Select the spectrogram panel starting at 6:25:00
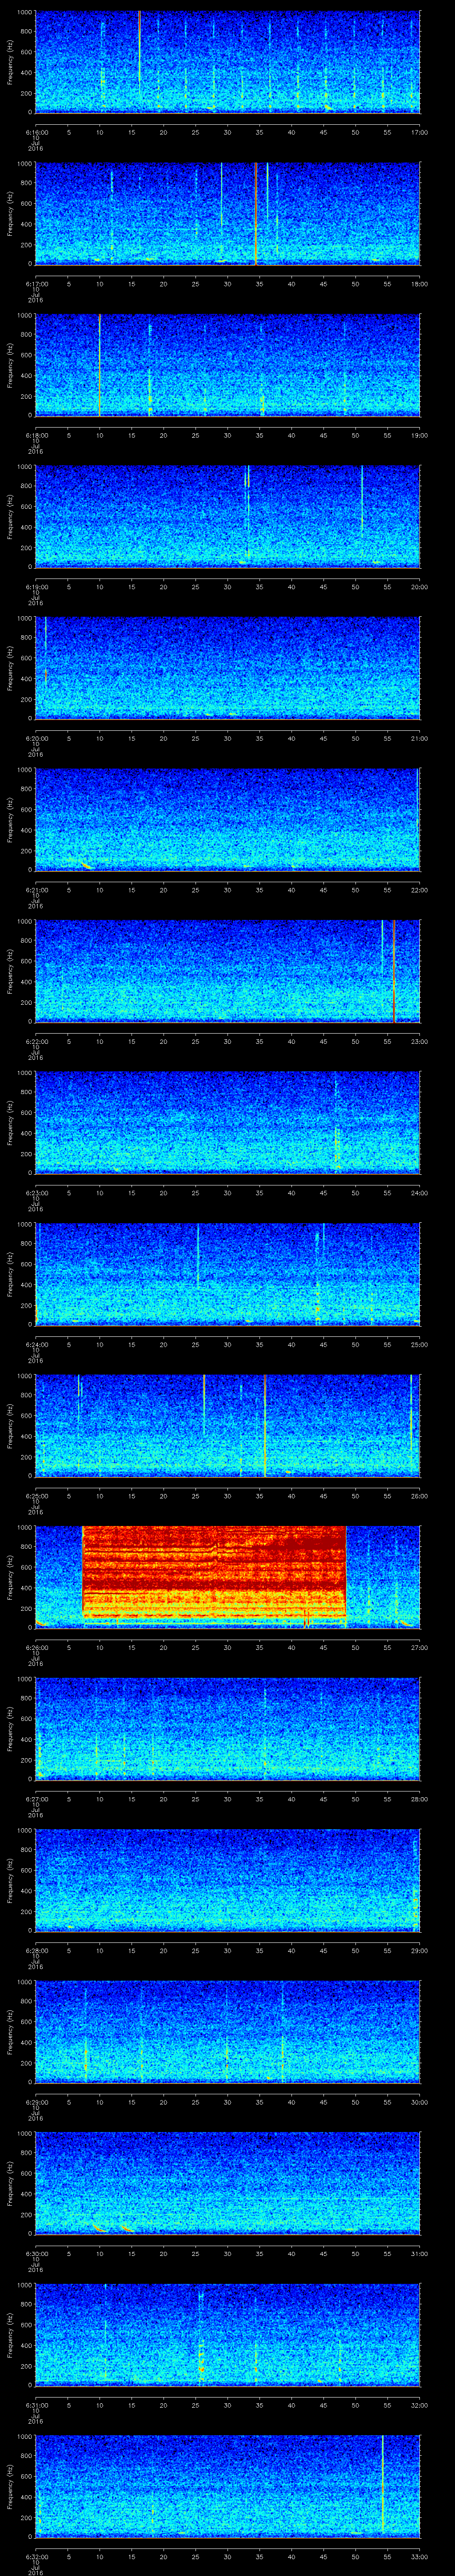 click(x=227, y=1426)
